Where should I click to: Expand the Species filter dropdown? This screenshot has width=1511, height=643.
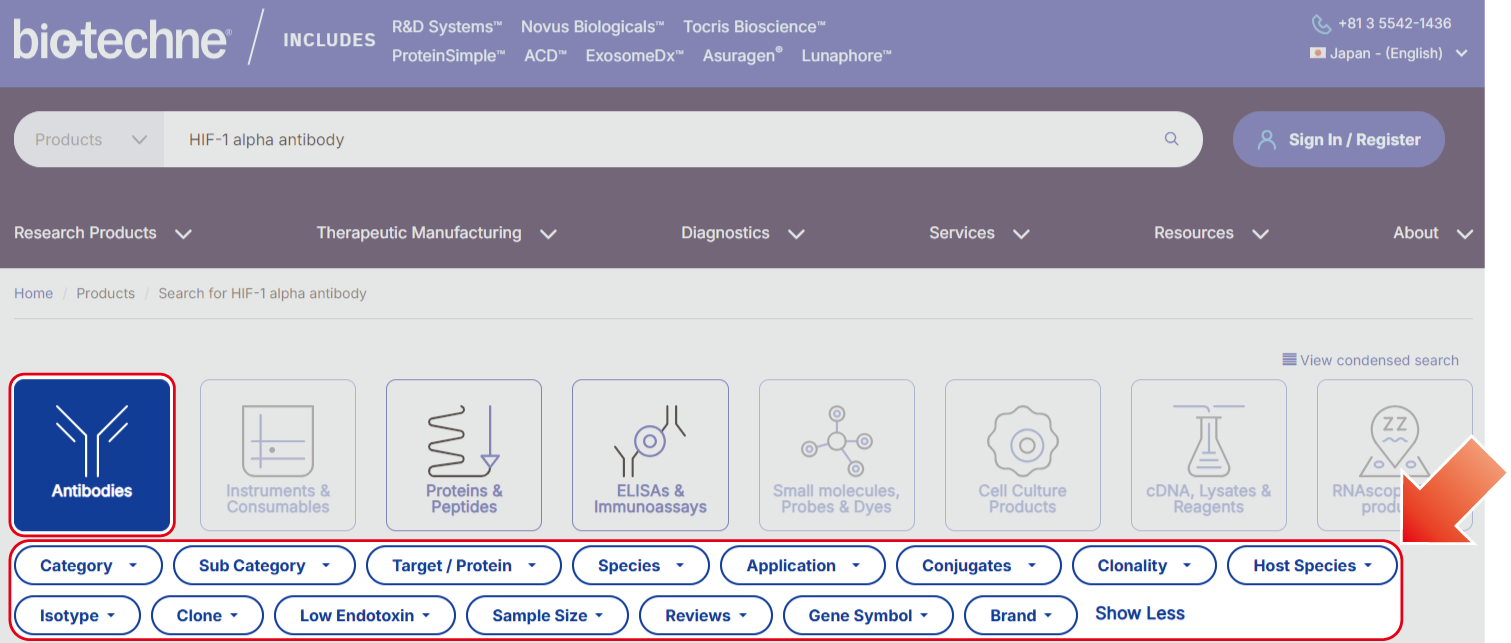pos(640,566)
